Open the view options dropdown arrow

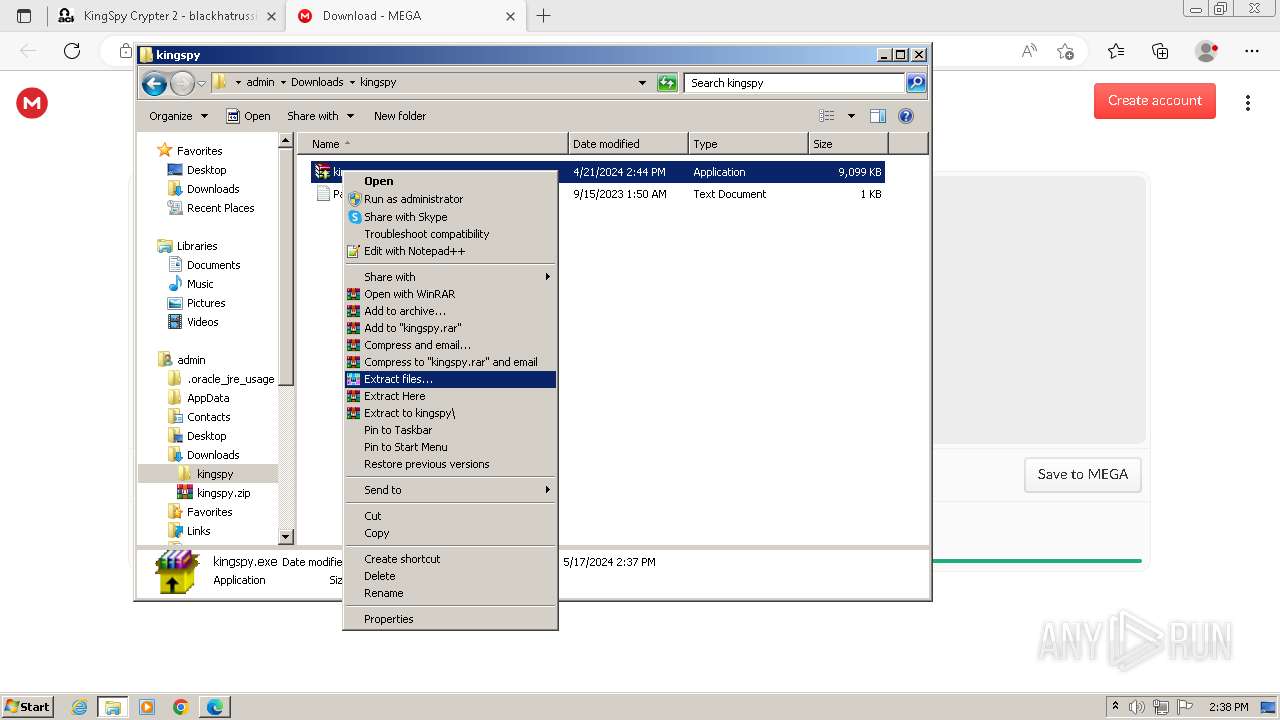[851, 116]
